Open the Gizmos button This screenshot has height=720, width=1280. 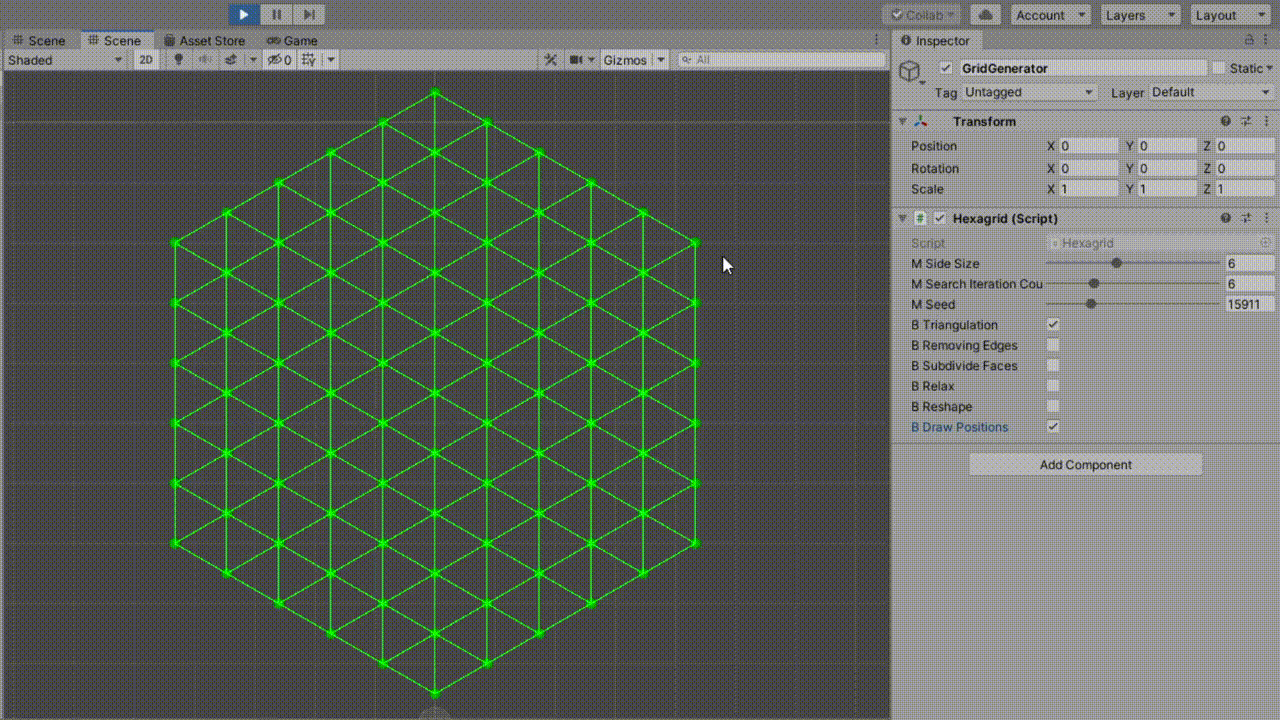[x=625, y=60]
